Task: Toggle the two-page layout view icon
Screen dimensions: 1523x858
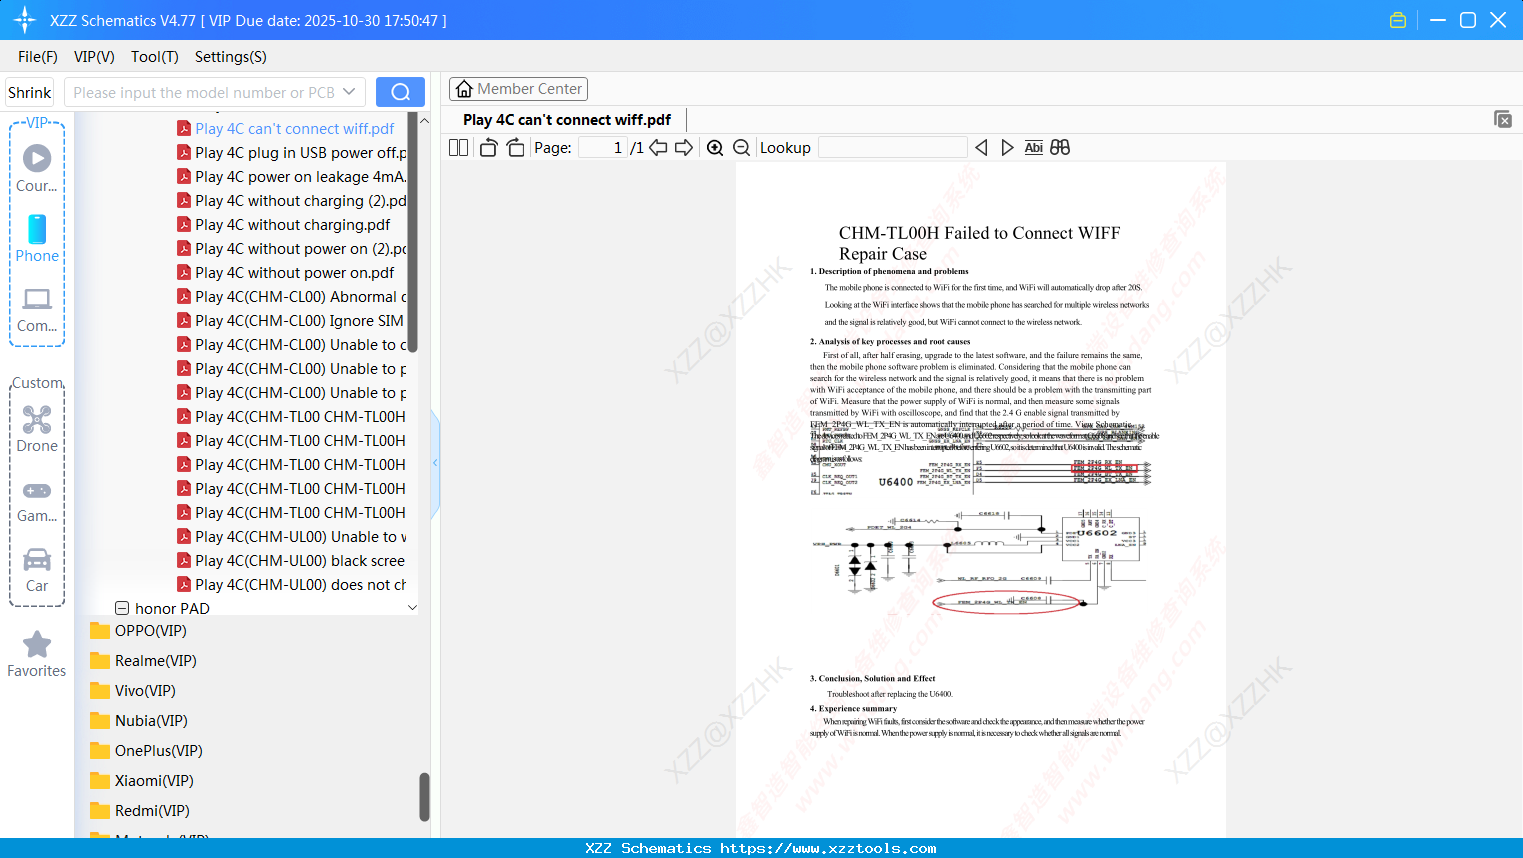Action: click(x=459, y=148)
